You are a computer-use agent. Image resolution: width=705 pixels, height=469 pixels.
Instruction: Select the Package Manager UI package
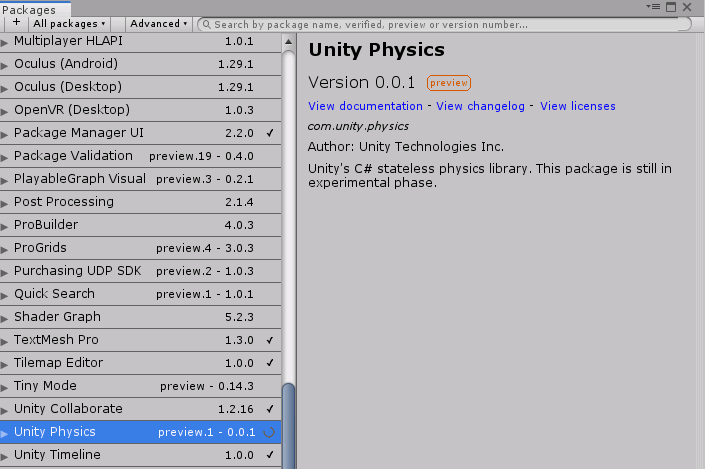140,133
